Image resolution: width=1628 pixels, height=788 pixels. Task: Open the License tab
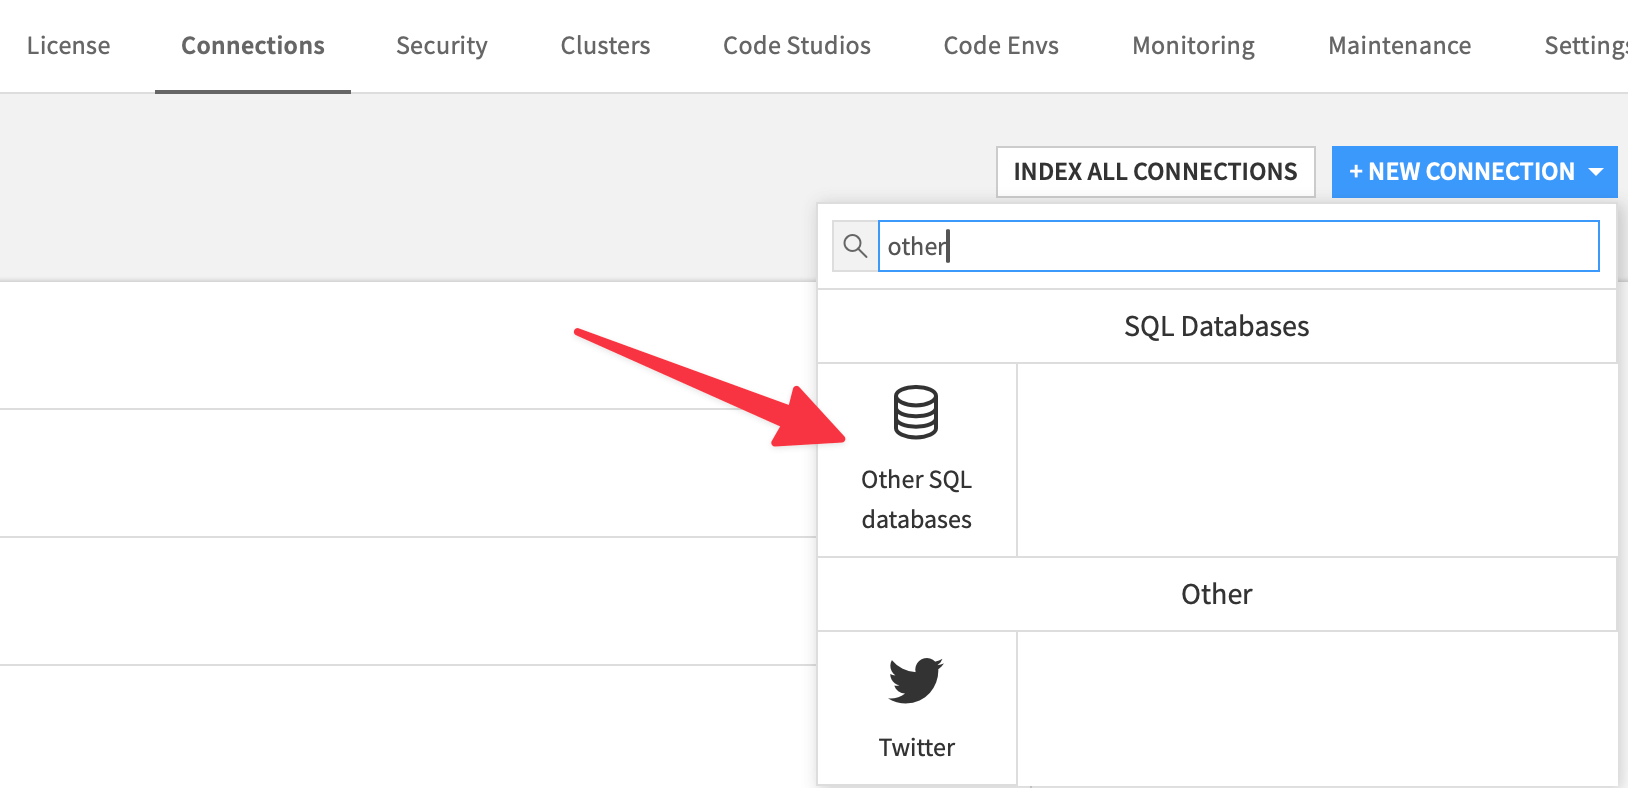(68, 46)
